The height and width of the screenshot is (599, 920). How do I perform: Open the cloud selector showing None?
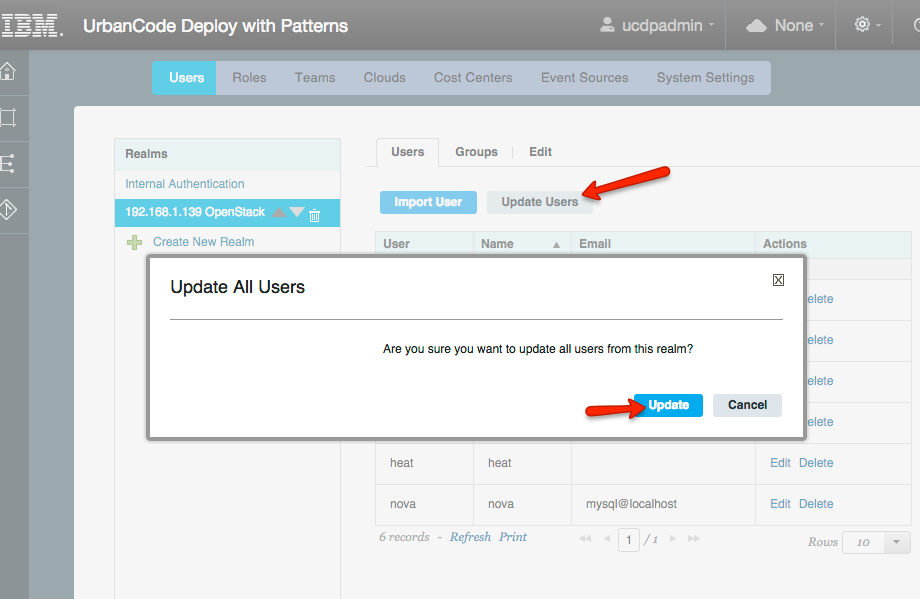coord(785,25)
